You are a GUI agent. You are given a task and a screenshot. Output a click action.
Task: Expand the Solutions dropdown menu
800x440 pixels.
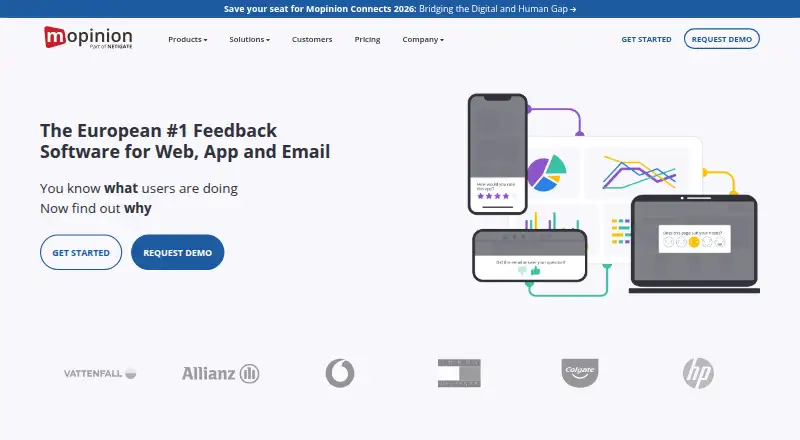[249, 39]
